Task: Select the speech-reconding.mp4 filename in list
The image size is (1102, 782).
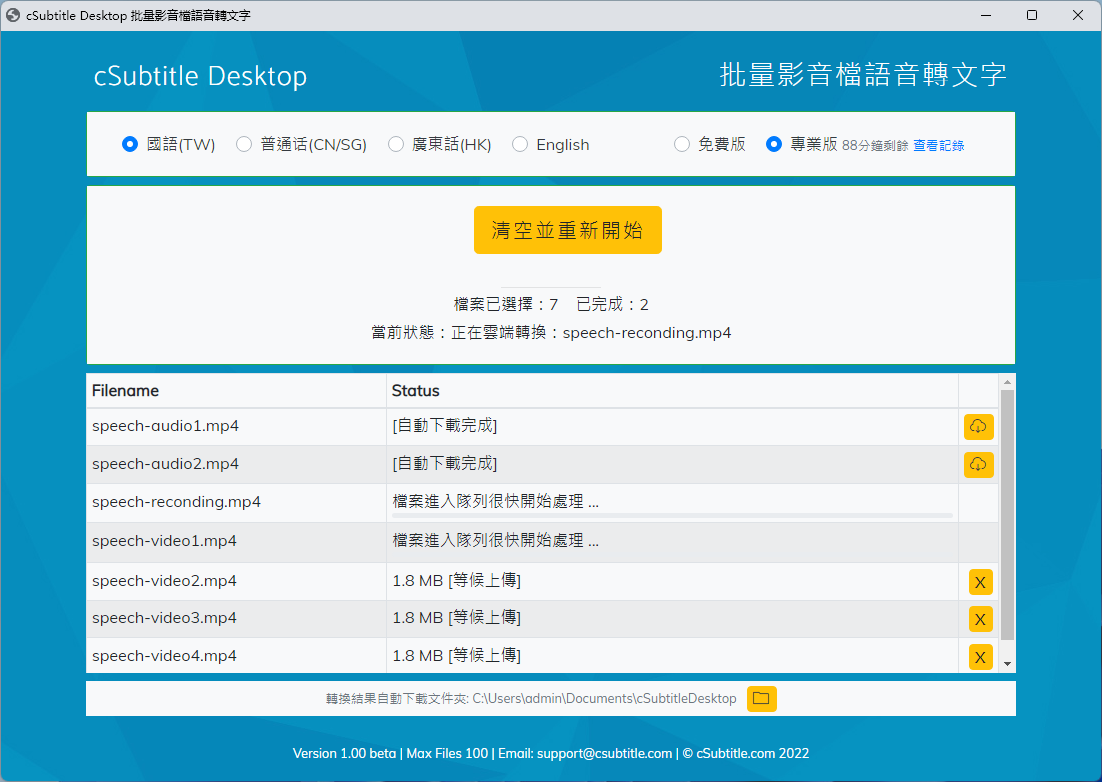Action: pos(176,502)
